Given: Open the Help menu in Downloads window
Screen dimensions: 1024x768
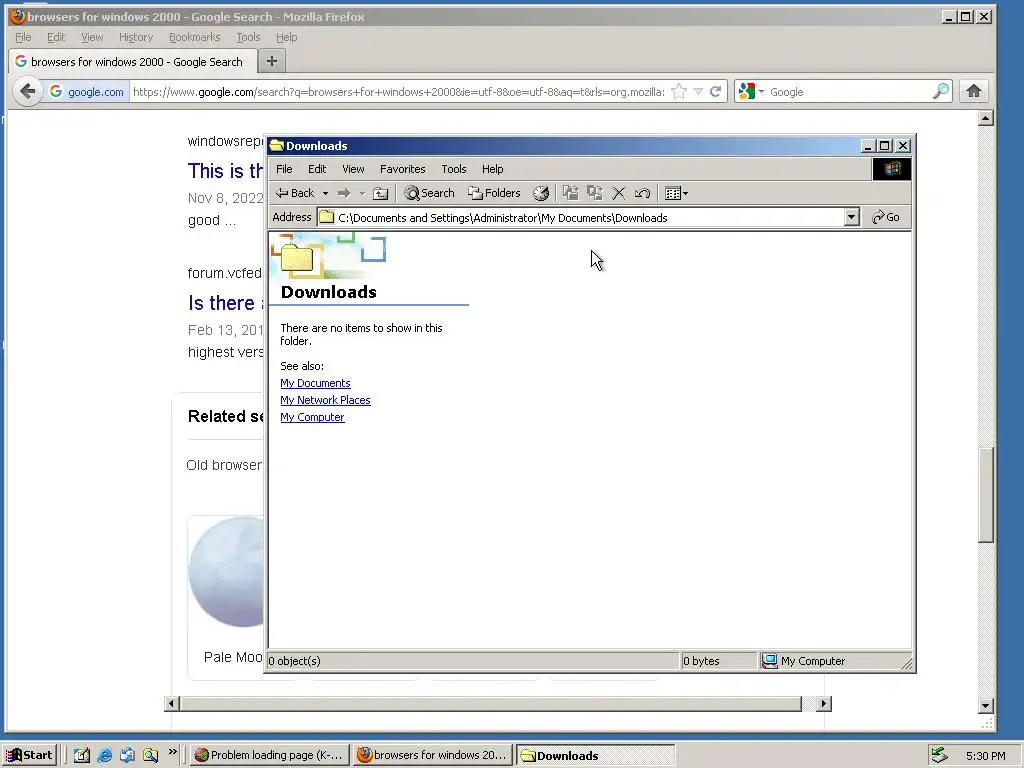Looking at the screenshot, I should pyautogui.click(x=492, y=169).
